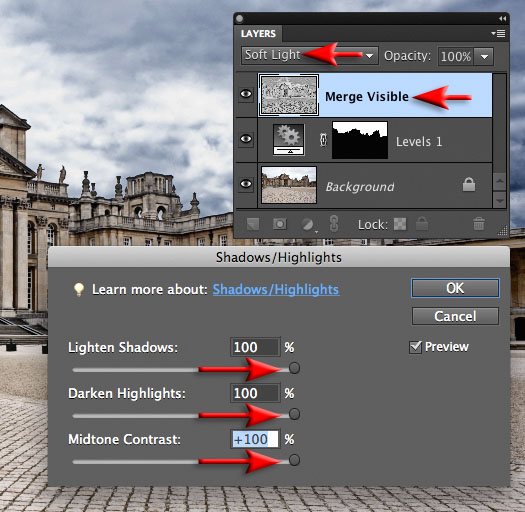Viewport: 525px width, 512px height.
Task: Click the panel resize grip corner
Action: click(x=502, y=231)
